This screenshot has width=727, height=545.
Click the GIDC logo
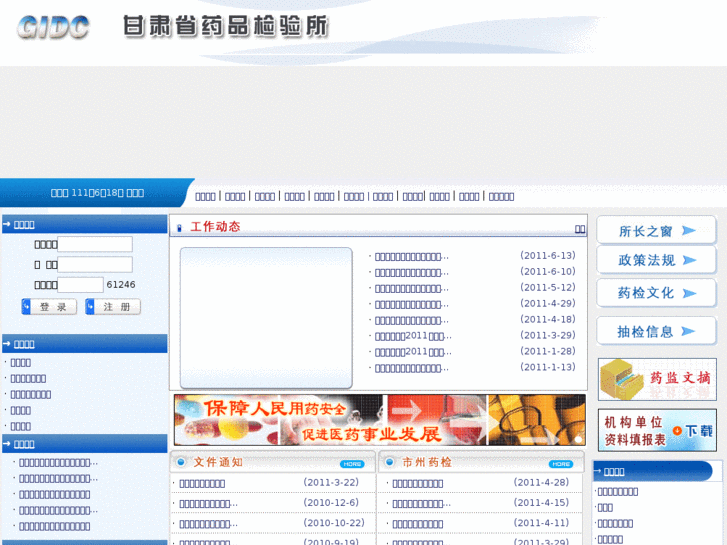(53, 27)
